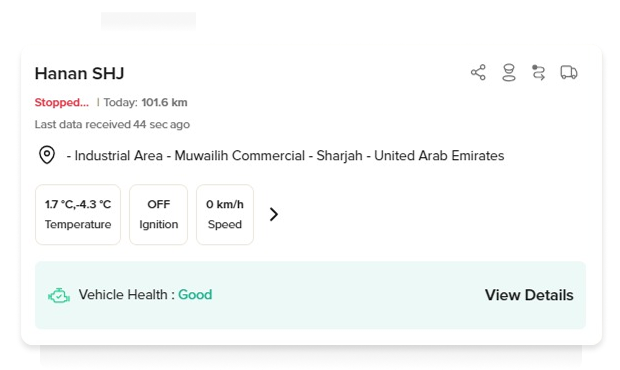Select the Temperature reading card
620x370 pixels.
pos(78,214)
